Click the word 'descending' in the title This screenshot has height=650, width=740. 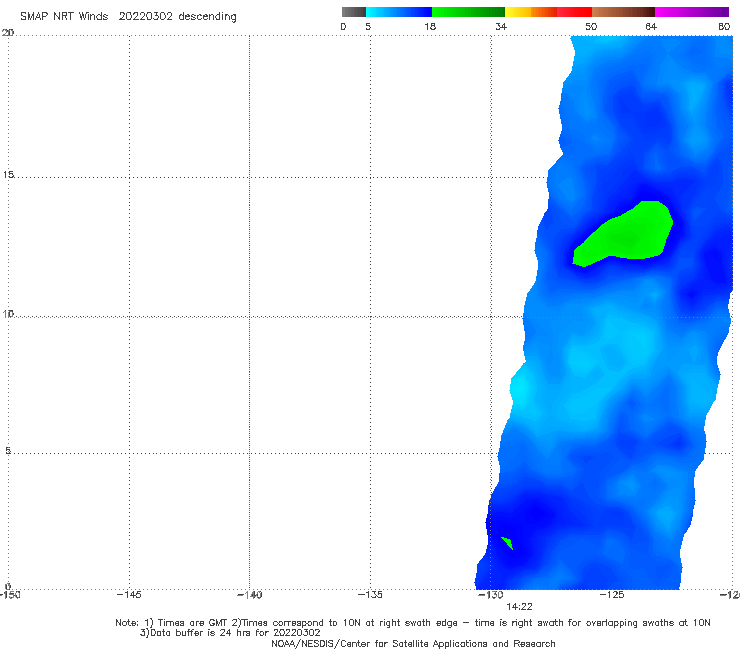207,17
